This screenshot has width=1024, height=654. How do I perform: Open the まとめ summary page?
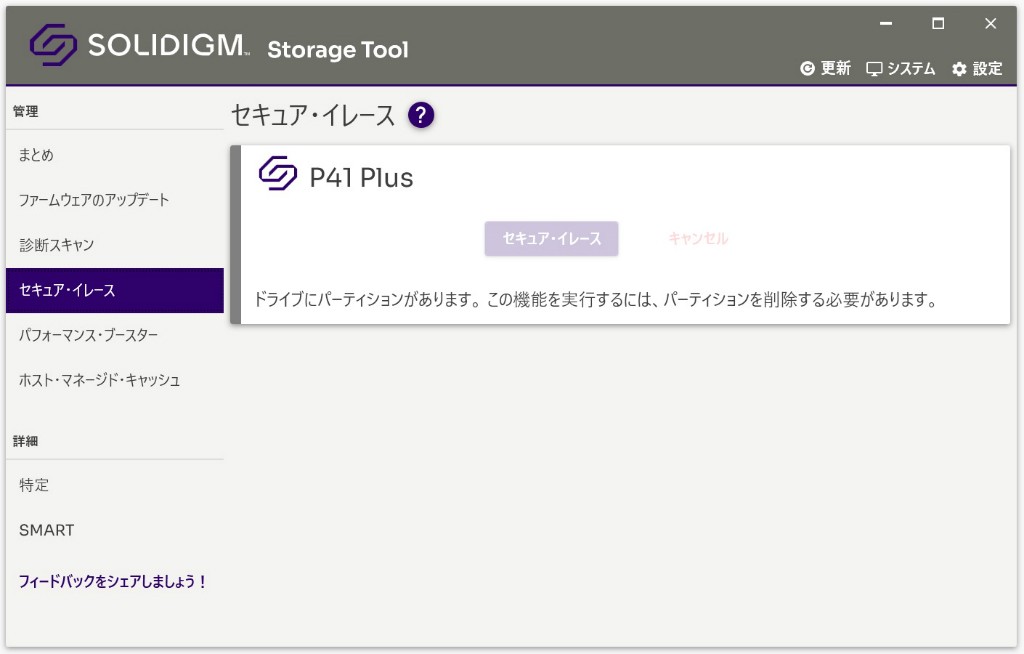[37, 155]
